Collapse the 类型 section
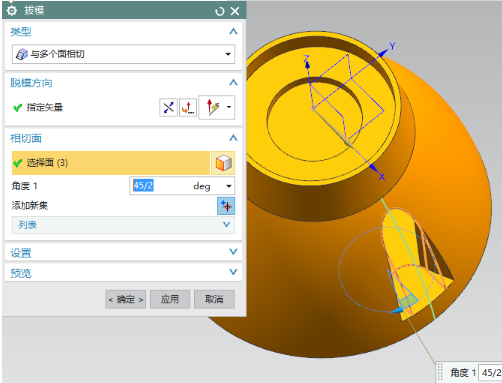The width and height of the screenshot is (502, 383). 233,31
